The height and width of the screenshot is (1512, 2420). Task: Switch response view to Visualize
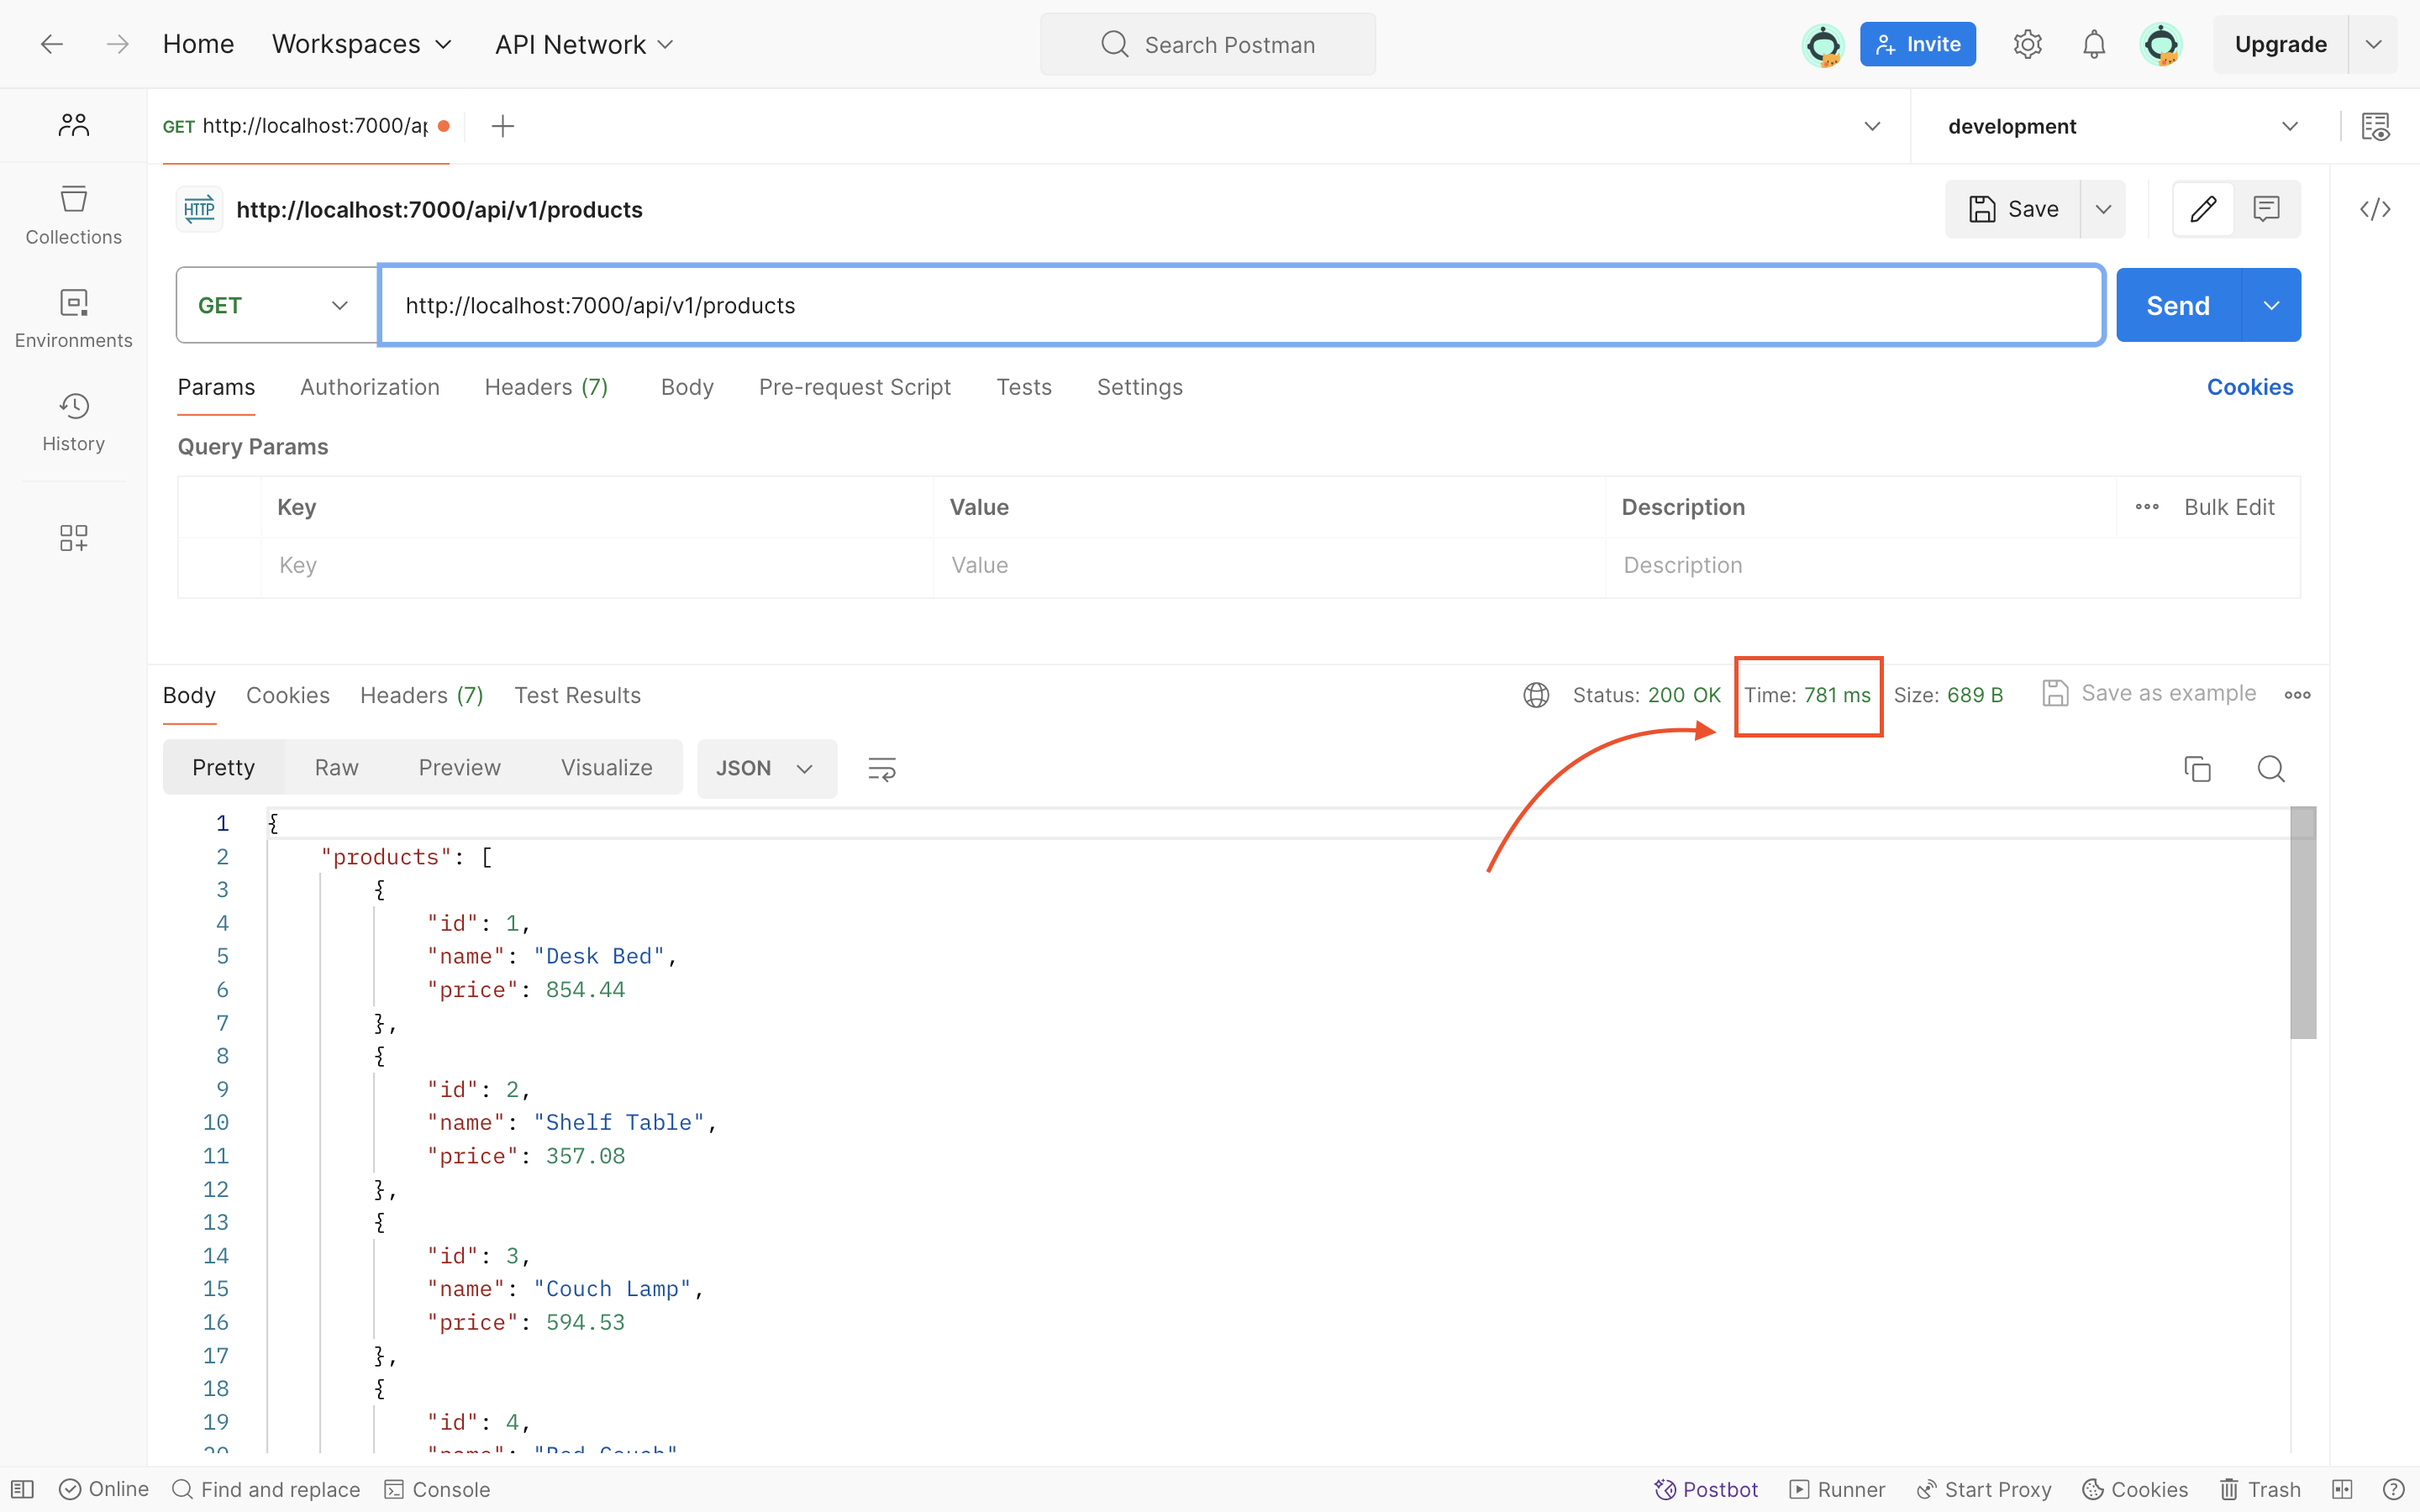tap(606, 767)
